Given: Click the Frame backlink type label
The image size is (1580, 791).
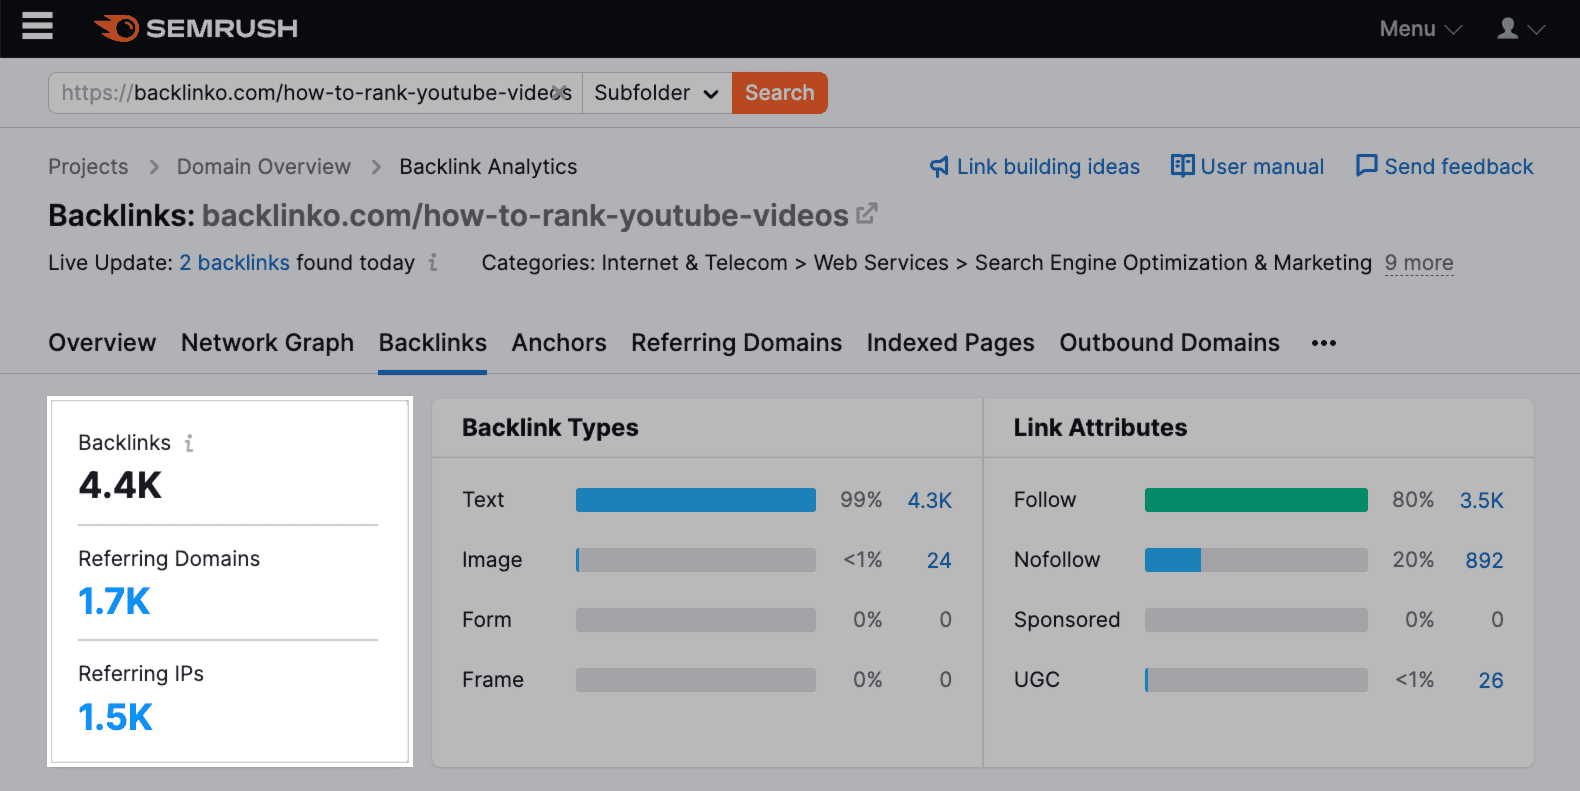Looking at the screenshot, I should tap(493, 680).
